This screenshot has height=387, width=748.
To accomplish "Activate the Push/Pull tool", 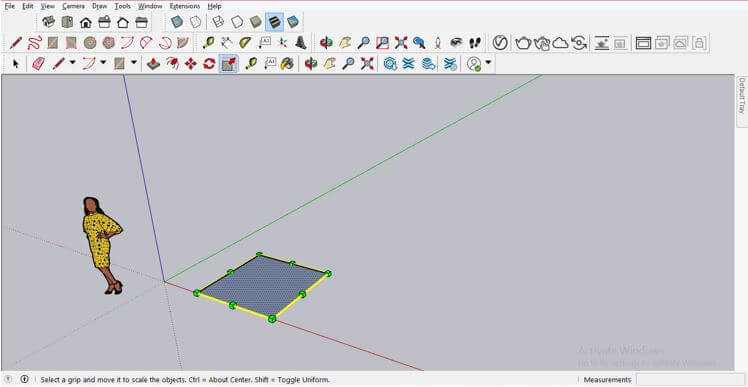I will pyautogui.click(x=153, y=63).
